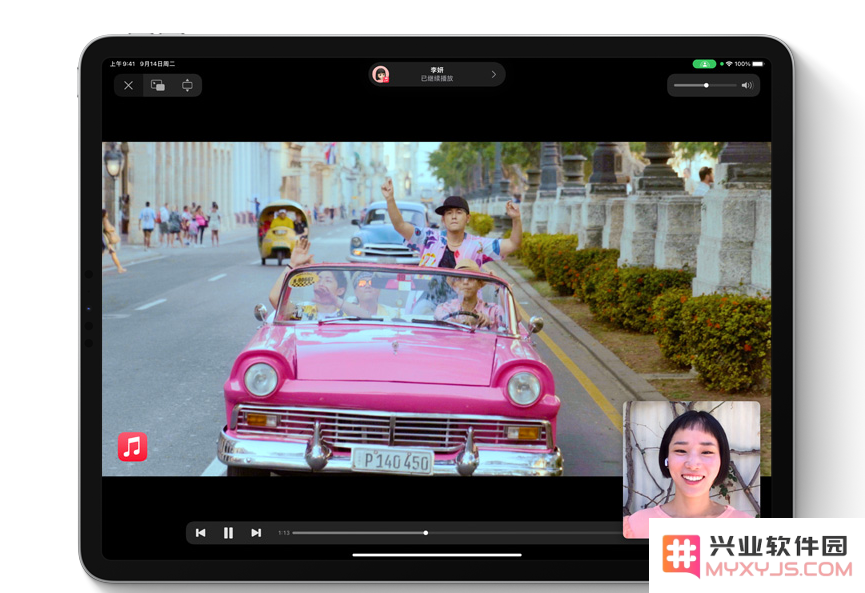Close the SharePlay video player
This screenshot has height=593, width=865.
[x=129, y=86]
